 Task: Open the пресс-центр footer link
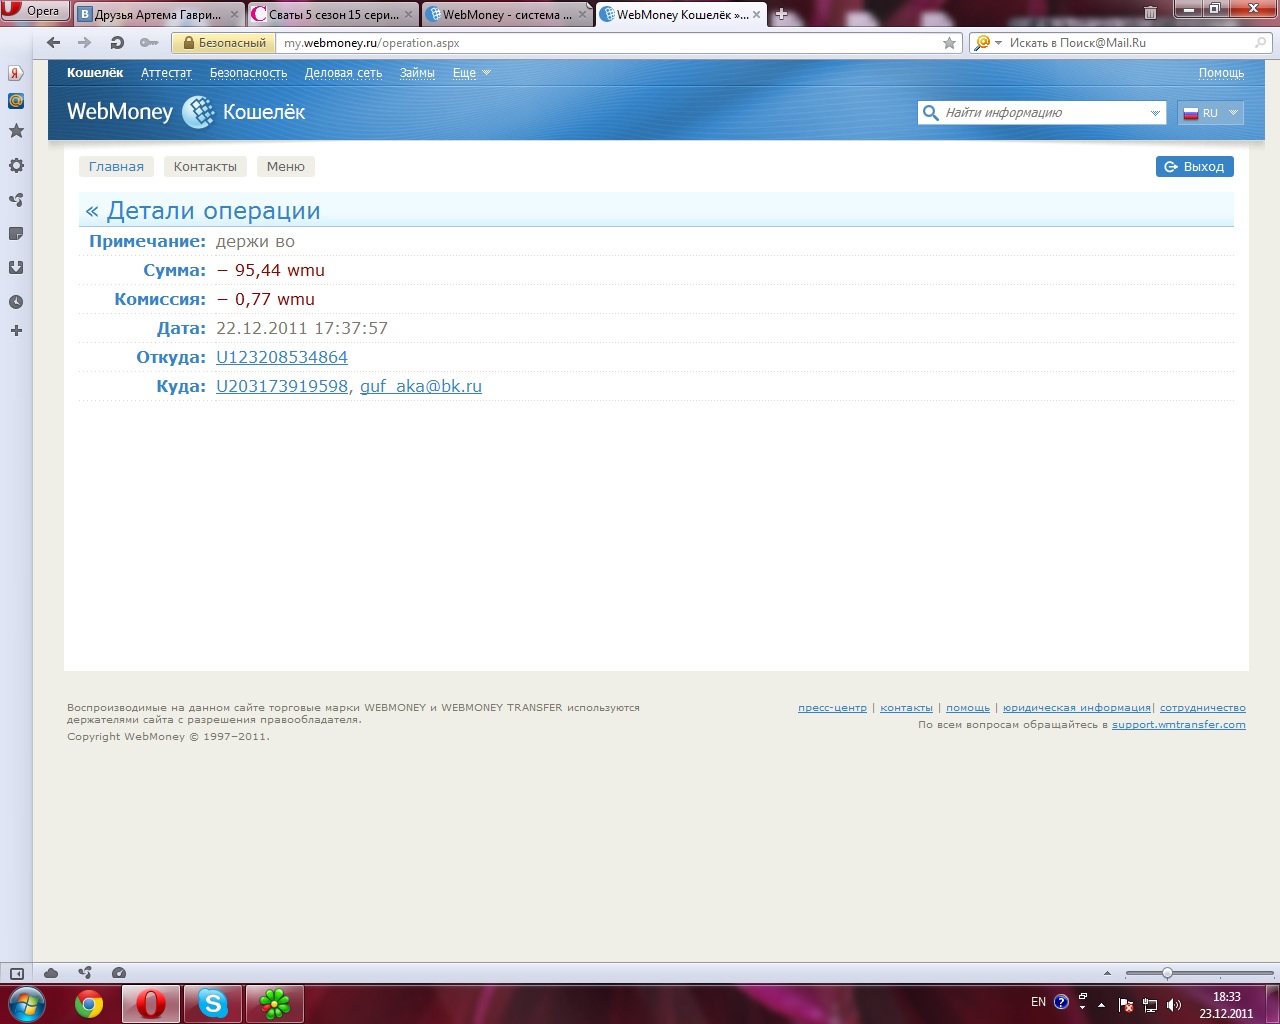click(x=832, y=708)
